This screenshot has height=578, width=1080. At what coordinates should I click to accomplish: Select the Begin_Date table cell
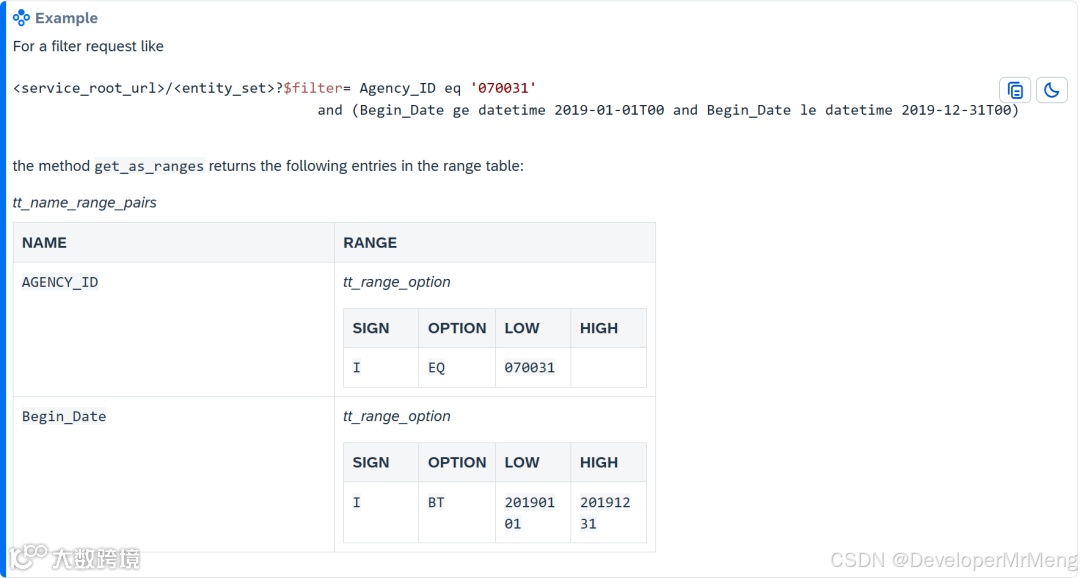(64, 416)
